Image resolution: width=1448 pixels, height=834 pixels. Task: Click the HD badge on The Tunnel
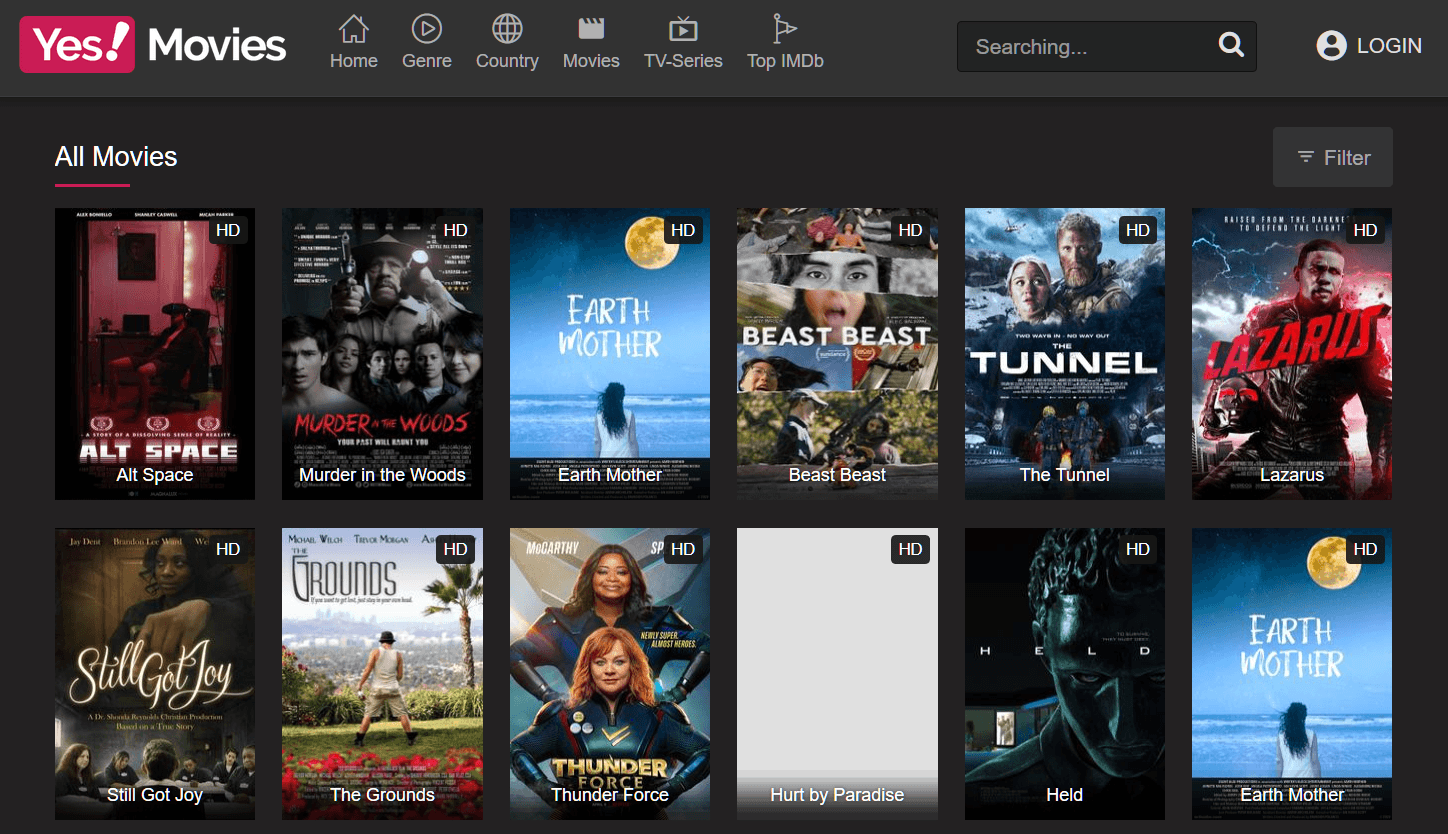(x=1138, y=230)
